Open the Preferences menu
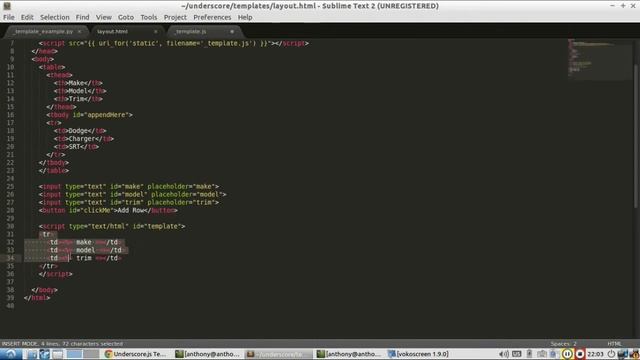Viewport: 640px width, 360px height. pyautogui.click(x=212, y=17)
